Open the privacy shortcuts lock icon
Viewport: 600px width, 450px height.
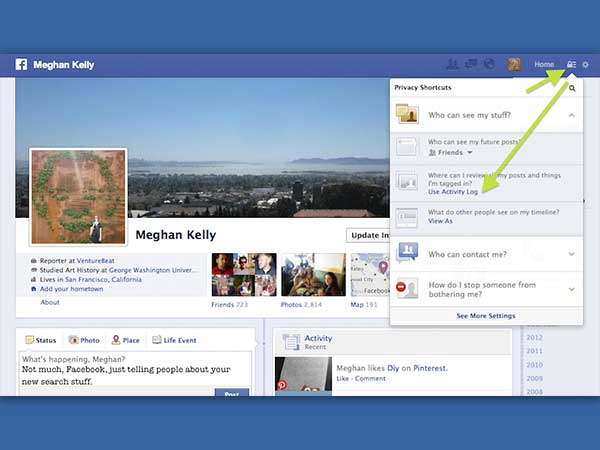pos(571,64)
